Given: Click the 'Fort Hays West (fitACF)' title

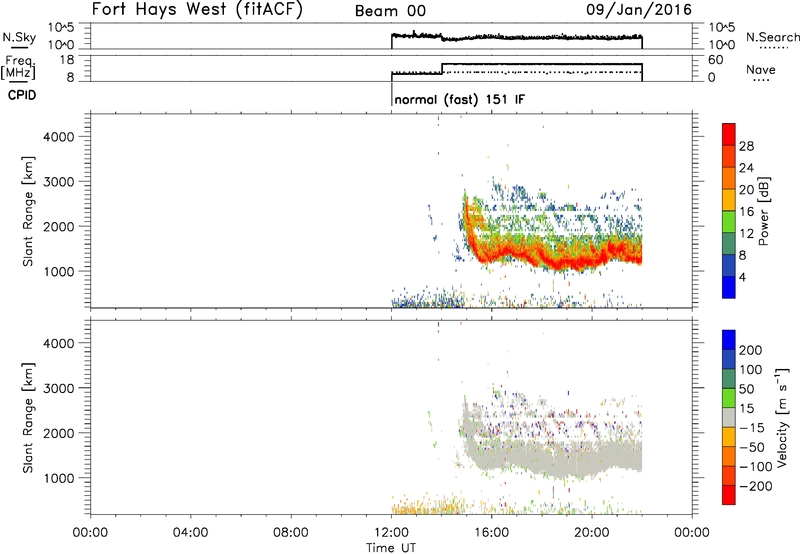Looking at the screenshot, I should click(x=196, y=10).
